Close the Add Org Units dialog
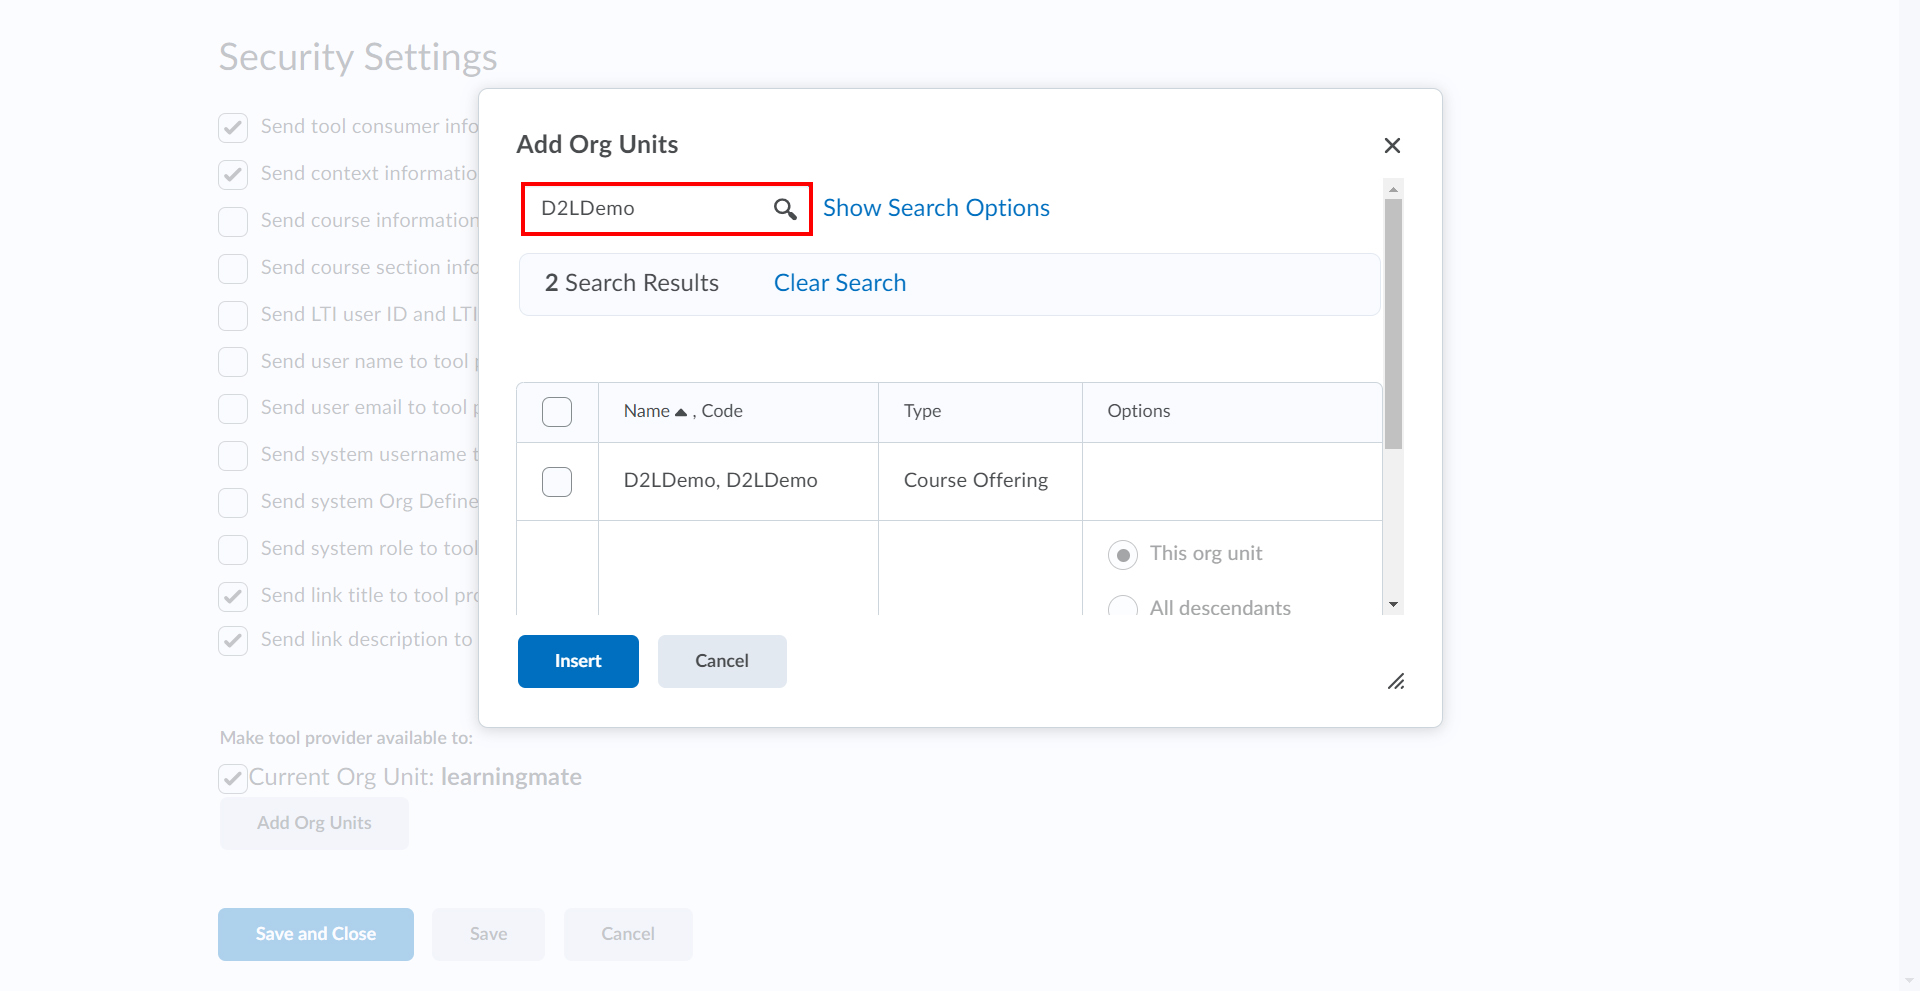 click(x=1392, y=146)
